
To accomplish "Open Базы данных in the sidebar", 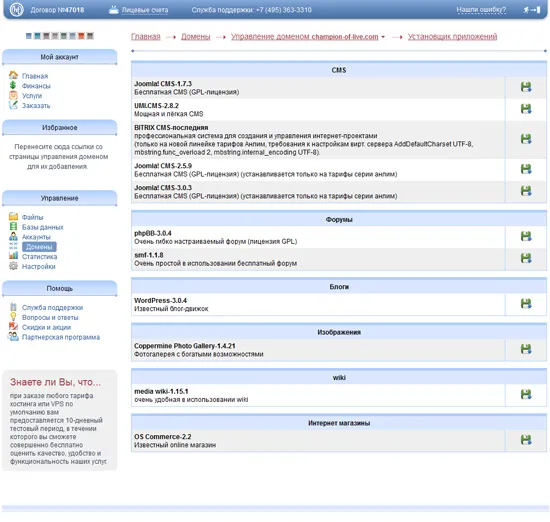I will 42,227.
